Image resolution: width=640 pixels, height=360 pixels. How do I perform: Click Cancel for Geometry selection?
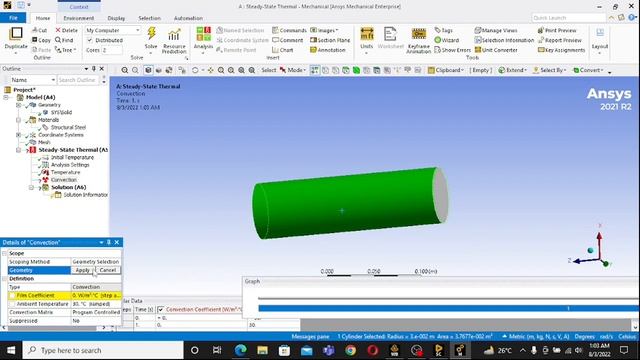coord(108,270)
